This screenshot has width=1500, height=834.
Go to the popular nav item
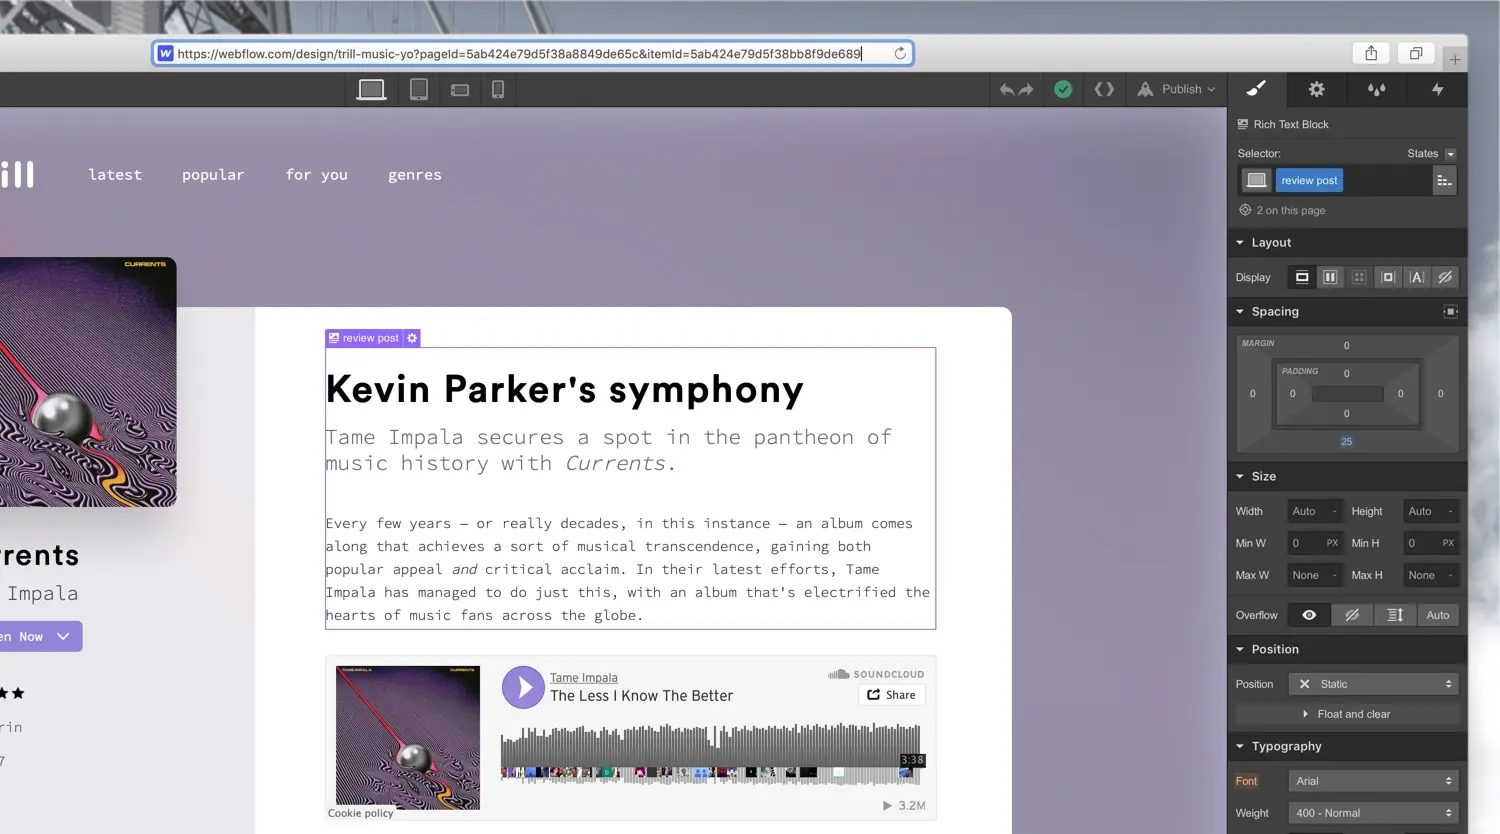tap(213, 175)
